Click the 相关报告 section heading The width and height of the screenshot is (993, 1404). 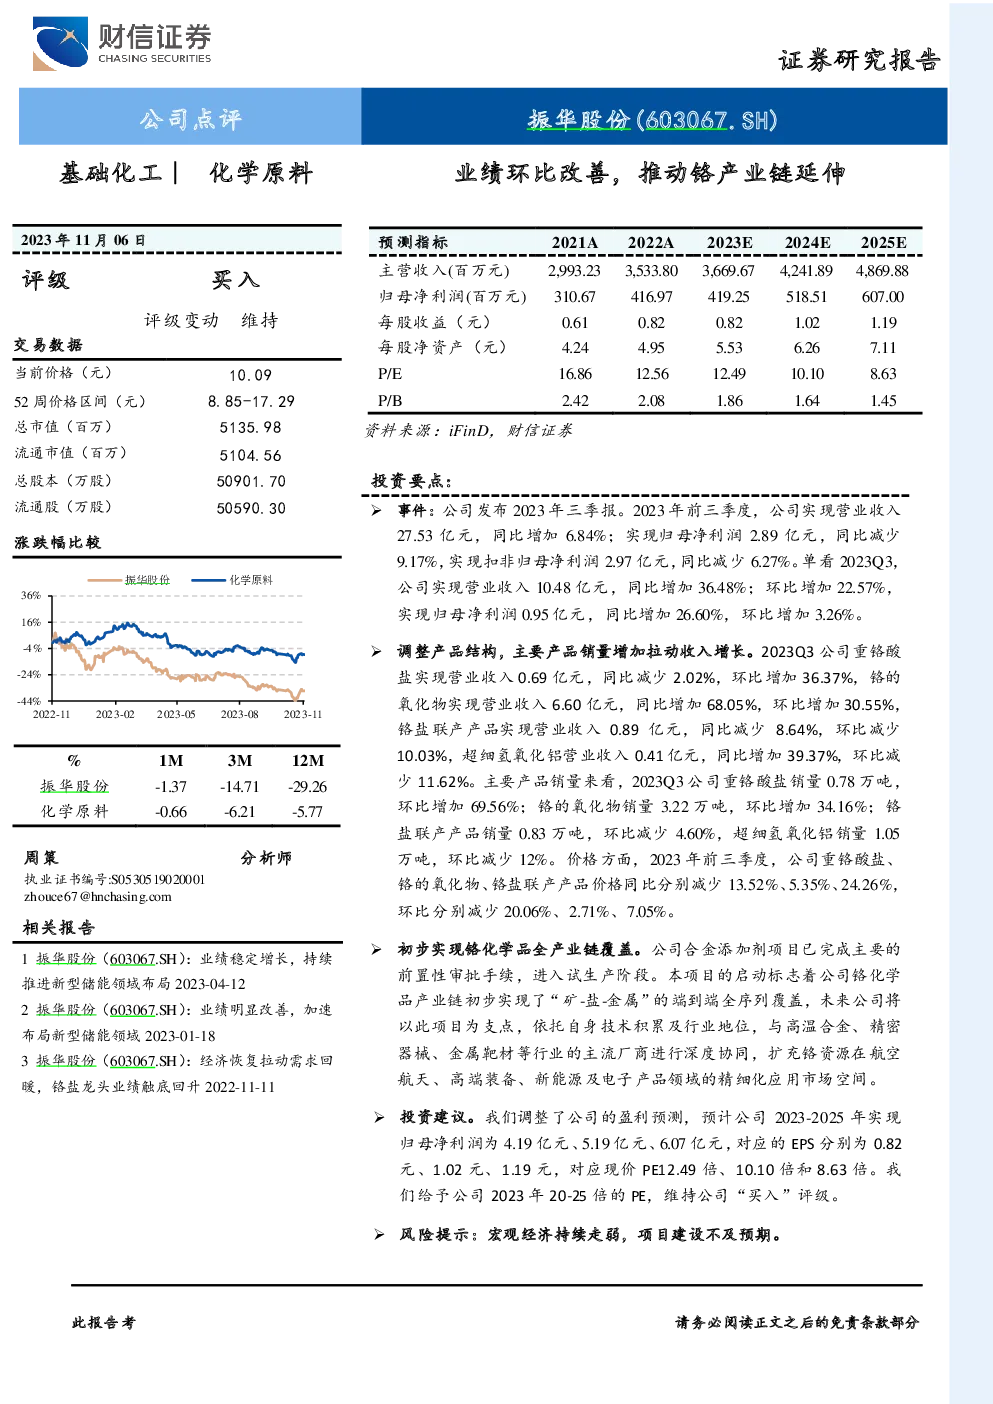59,928
